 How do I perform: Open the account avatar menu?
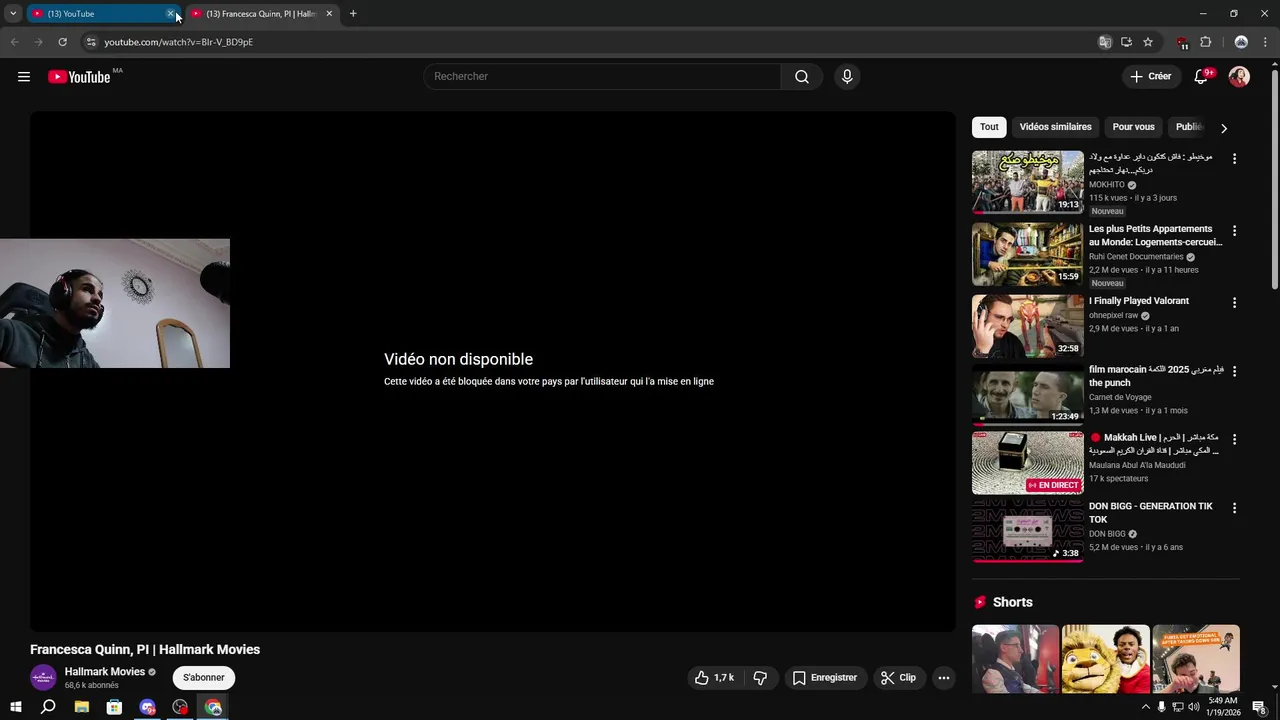click(1239, 77)
